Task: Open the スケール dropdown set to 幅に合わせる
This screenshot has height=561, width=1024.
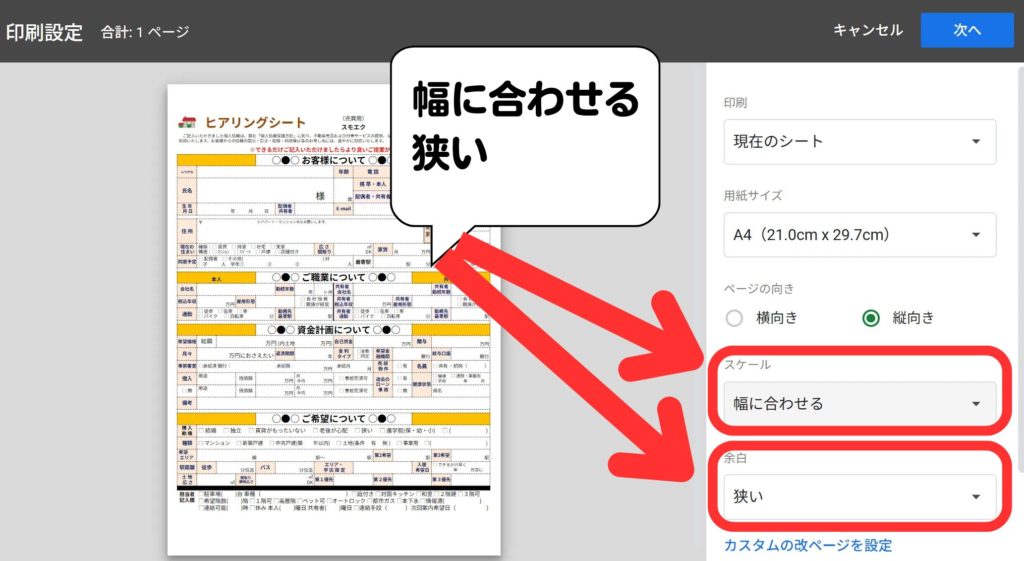Action: pyautogui.click(x=858, y=404)
